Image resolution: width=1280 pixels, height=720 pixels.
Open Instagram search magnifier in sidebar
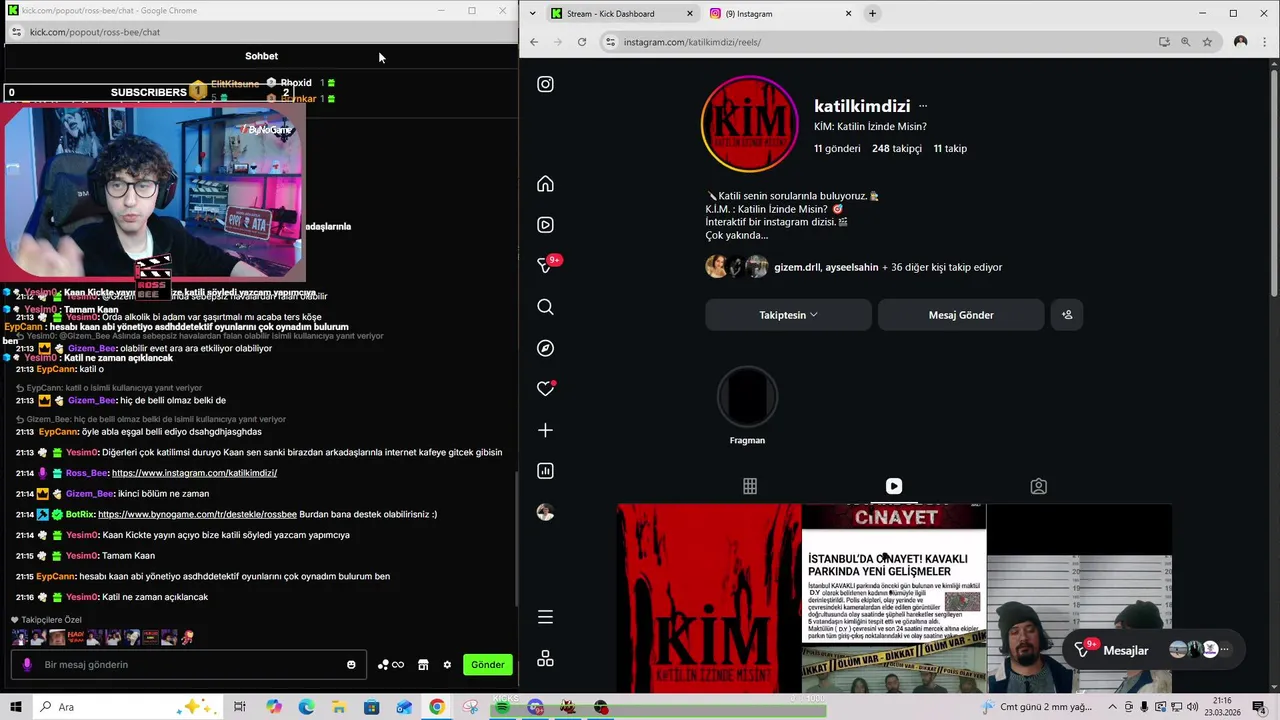[545, 307]
